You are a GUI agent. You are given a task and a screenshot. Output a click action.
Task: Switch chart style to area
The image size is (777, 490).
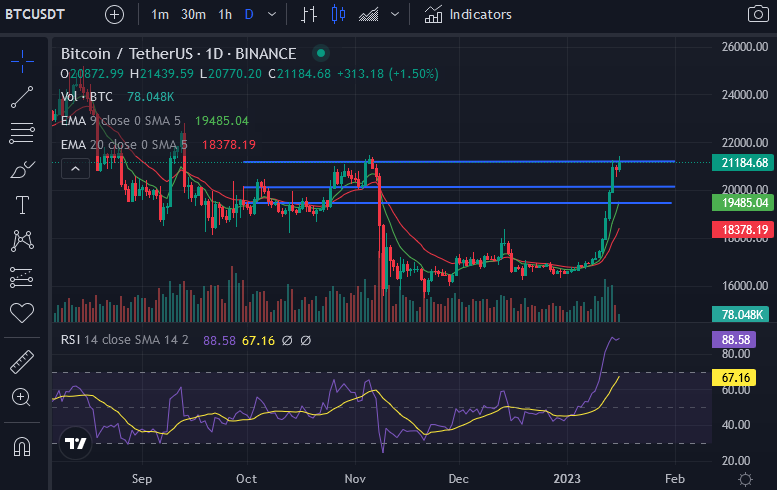pyautogui.click(x=369, y=14)
